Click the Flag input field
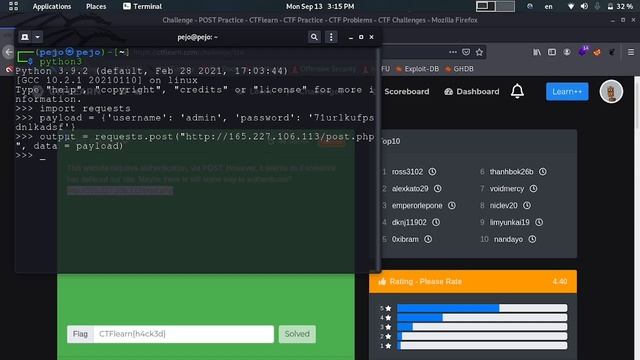This screenshot has width=640, height=360. click(x=184, y=334)
